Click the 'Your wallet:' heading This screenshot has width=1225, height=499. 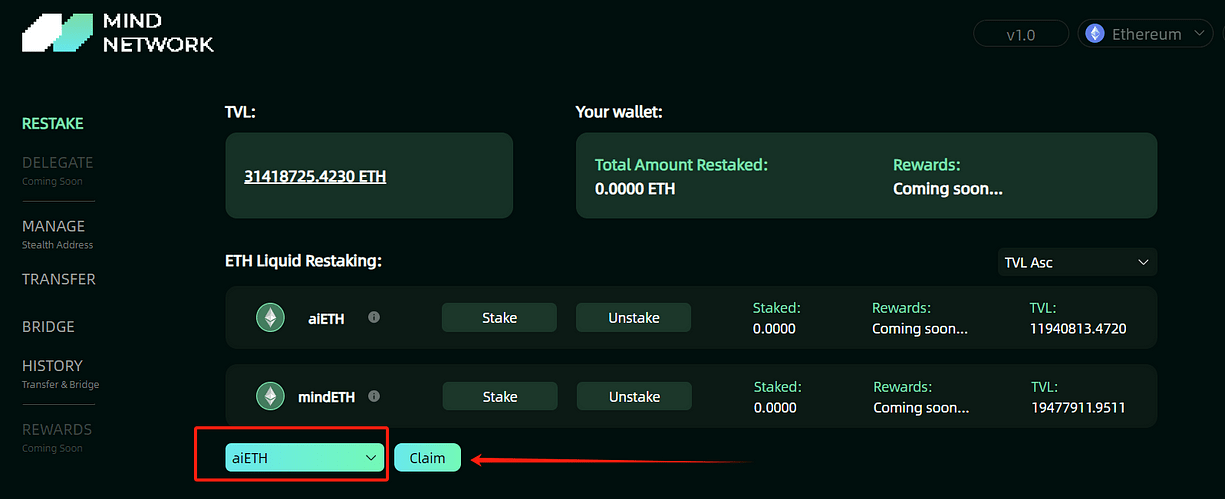coord(619,112)
